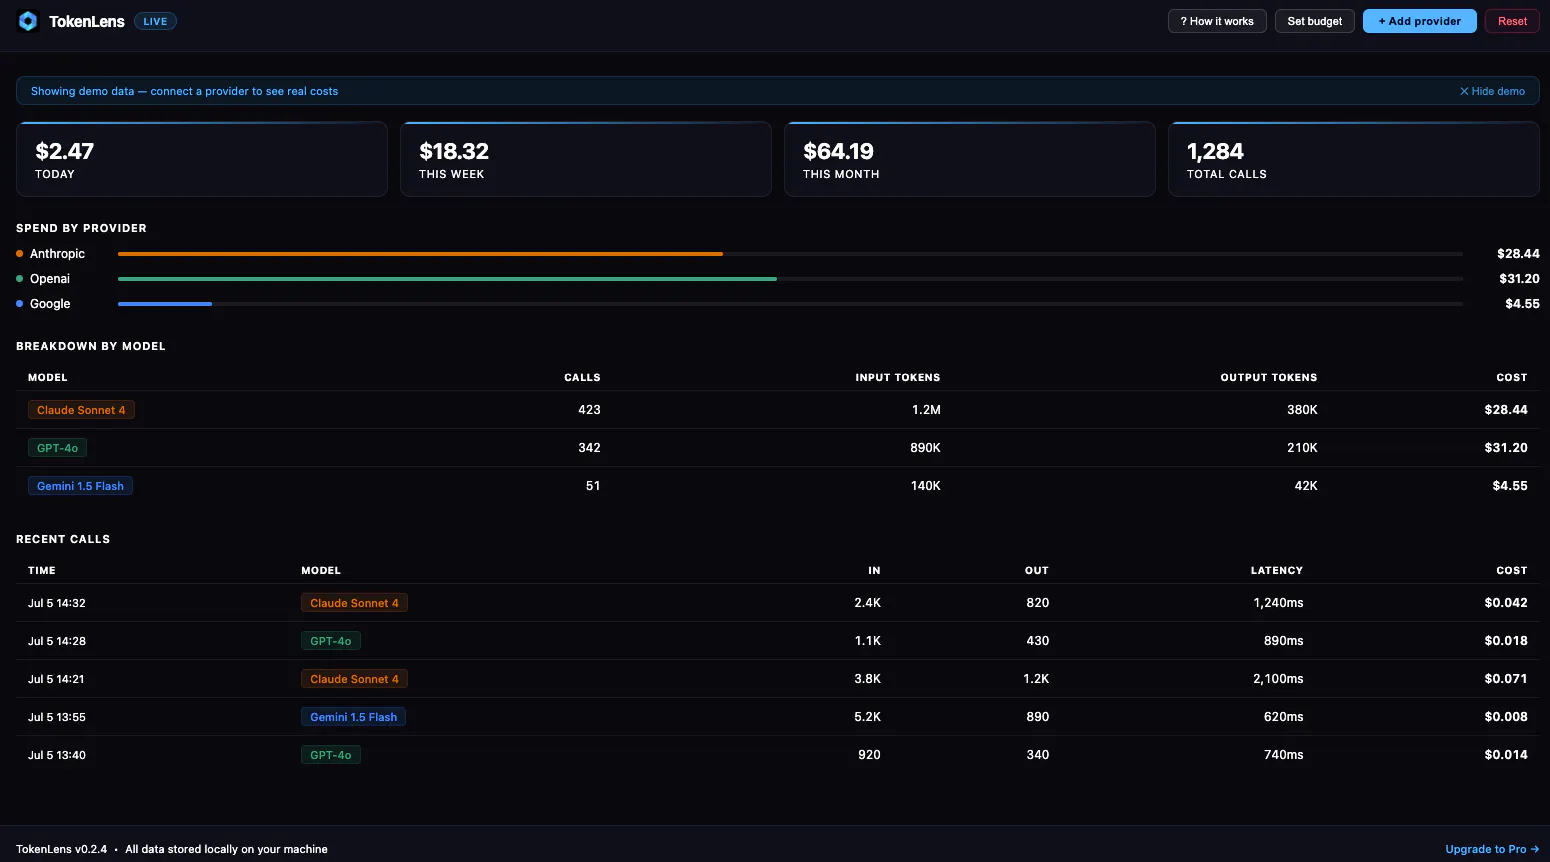Click the output tokens value 380K
Image resolution: width=1550 pixels, height=862 pixels.
click(x=1302, y=410)
